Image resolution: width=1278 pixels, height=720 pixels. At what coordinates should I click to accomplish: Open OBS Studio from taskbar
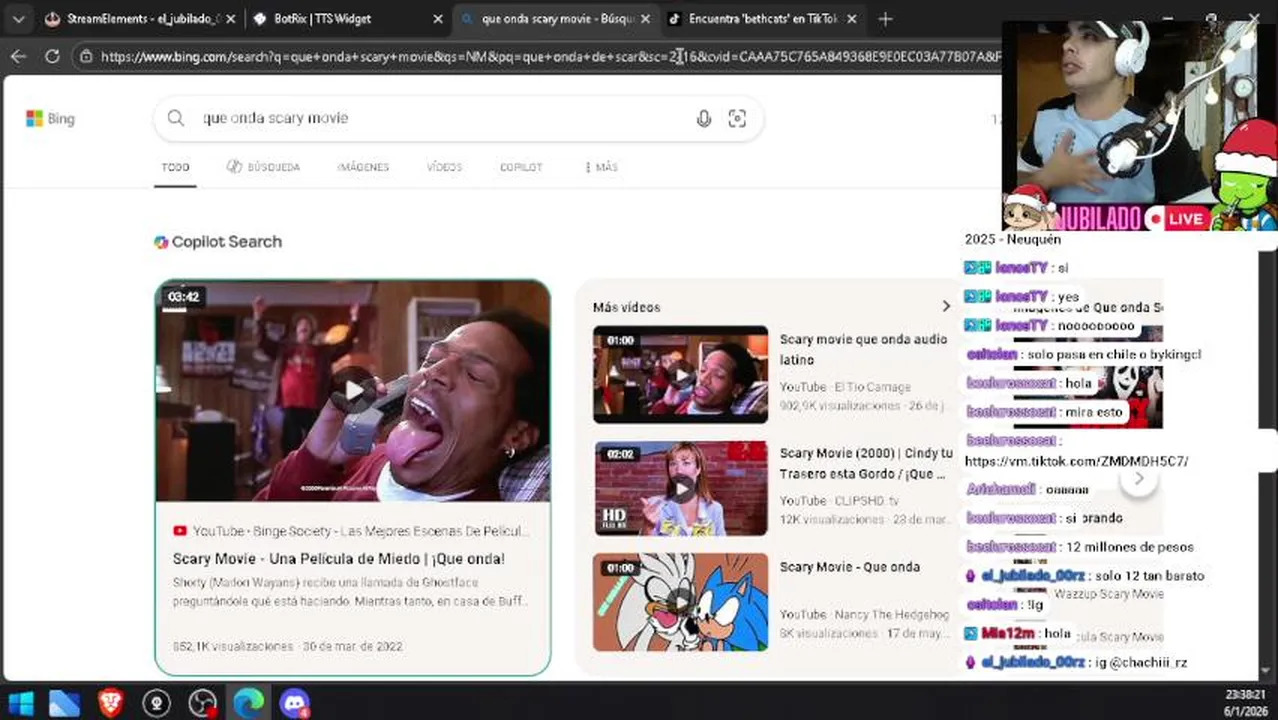pyautogui.click(x=203, y=703)
